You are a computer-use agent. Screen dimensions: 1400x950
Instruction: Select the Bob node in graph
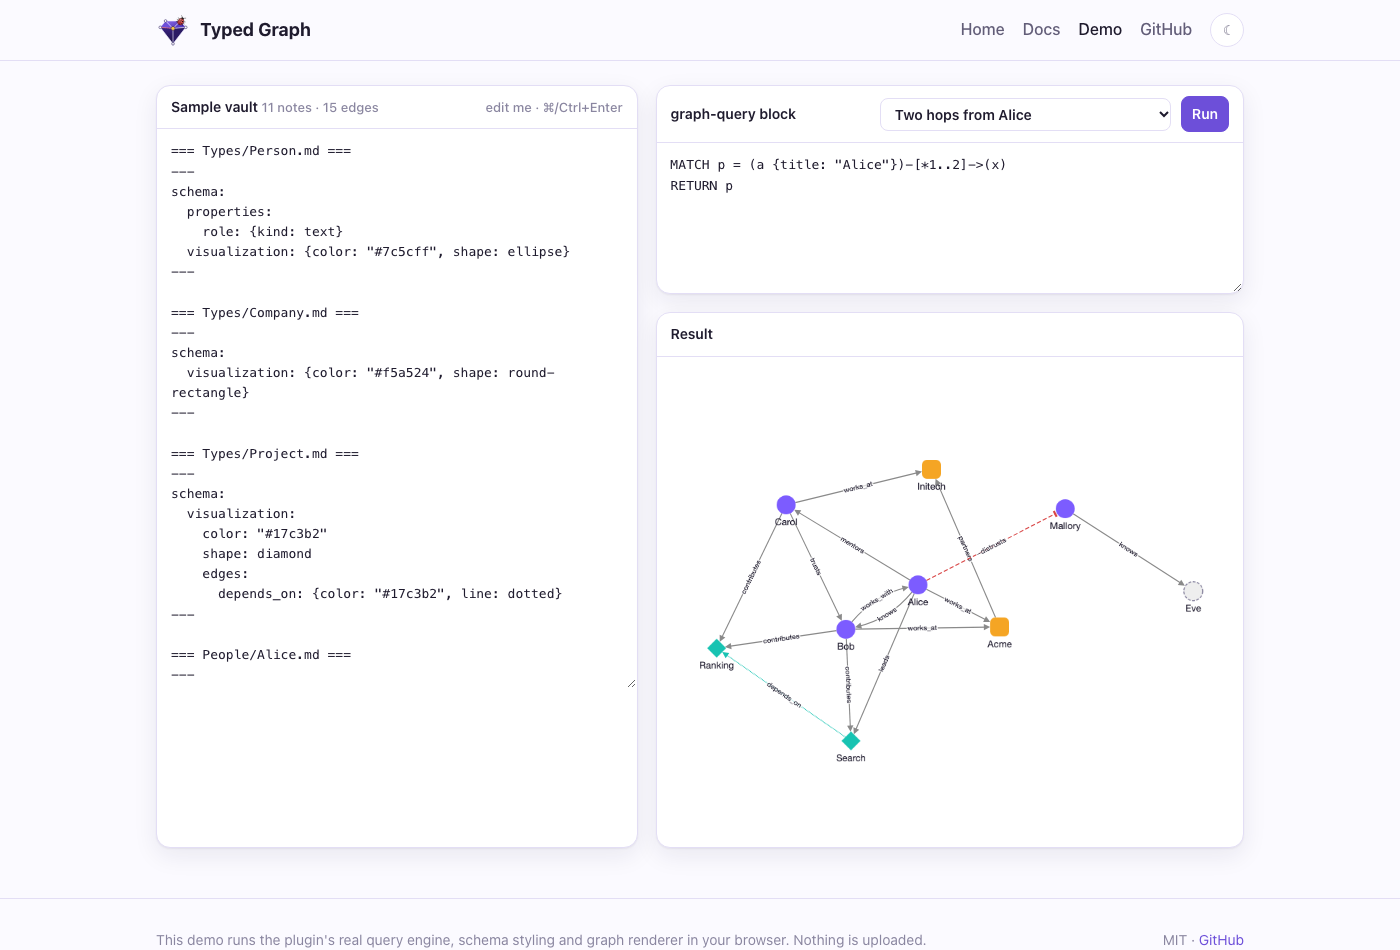(x=846, y=629)
